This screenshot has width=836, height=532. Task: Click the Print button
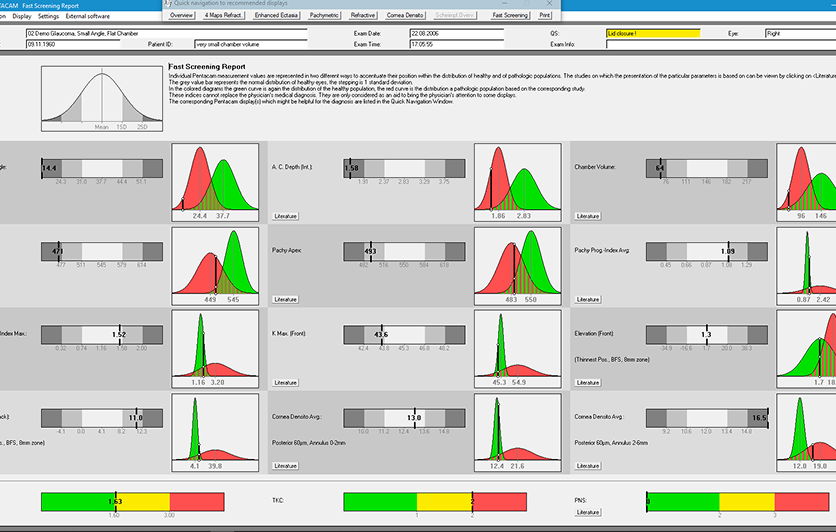[544, 15]
